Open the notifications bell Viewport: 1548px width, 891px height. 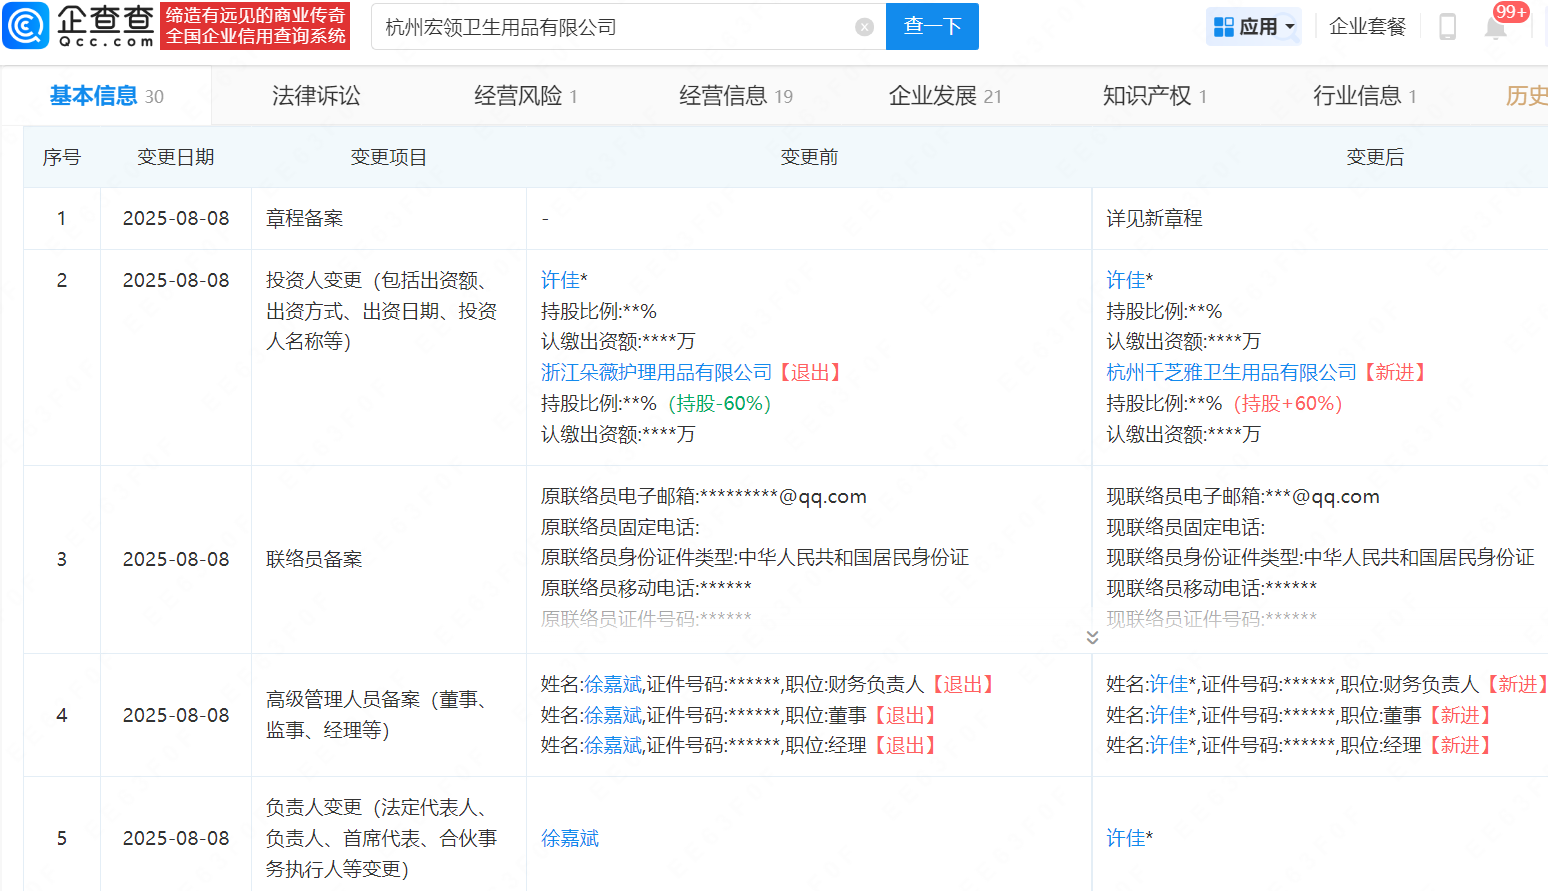1496,27
